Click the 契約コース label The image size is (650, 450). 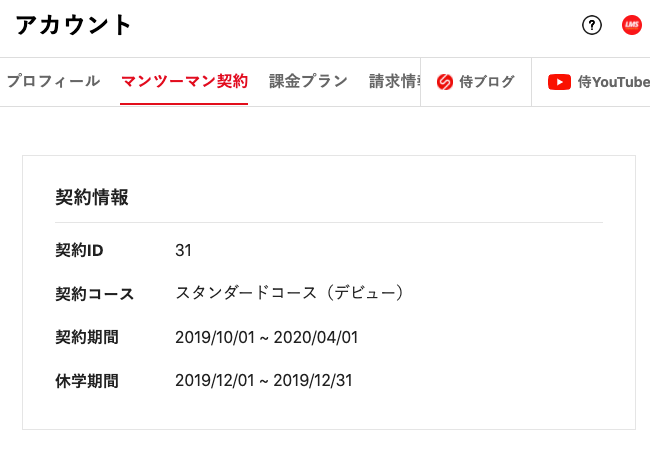(x=101, y=294)
